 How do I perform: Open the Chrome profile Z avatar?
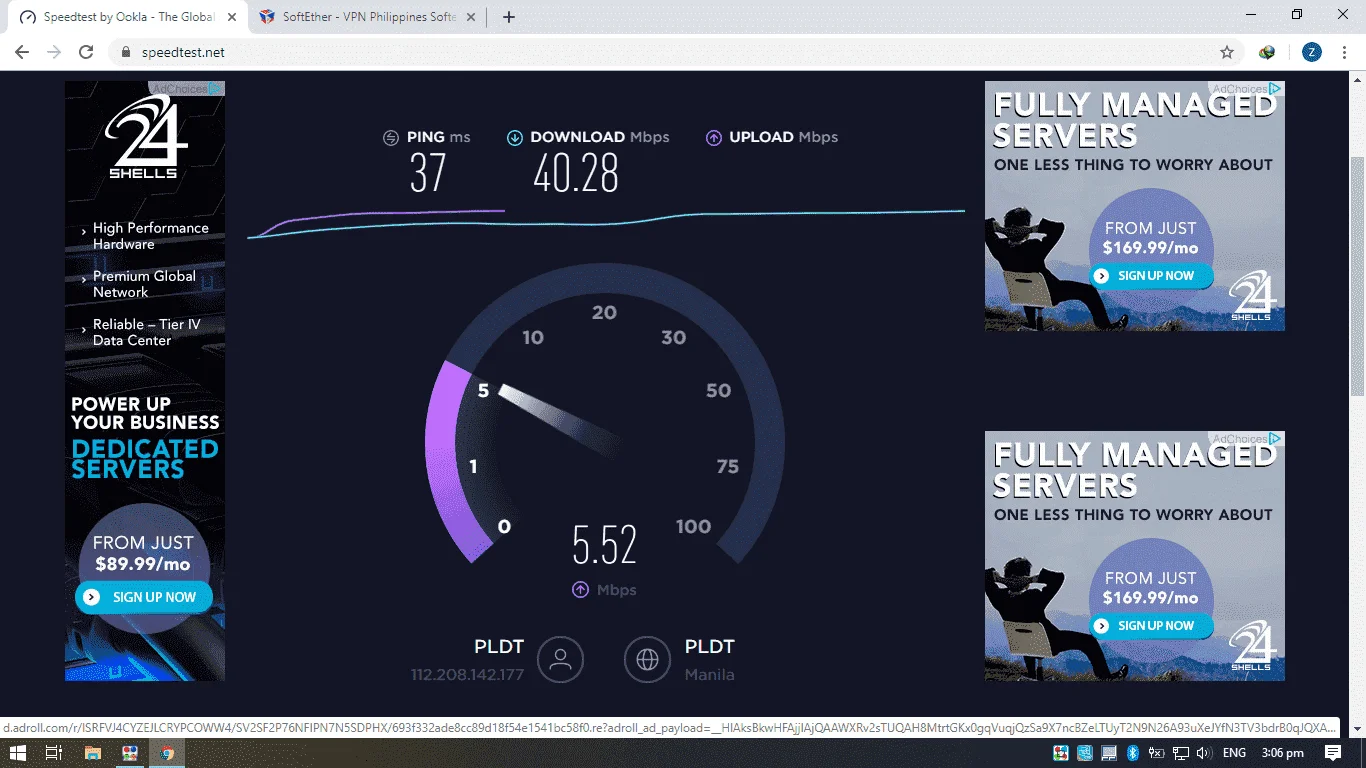coord(1312,52)
